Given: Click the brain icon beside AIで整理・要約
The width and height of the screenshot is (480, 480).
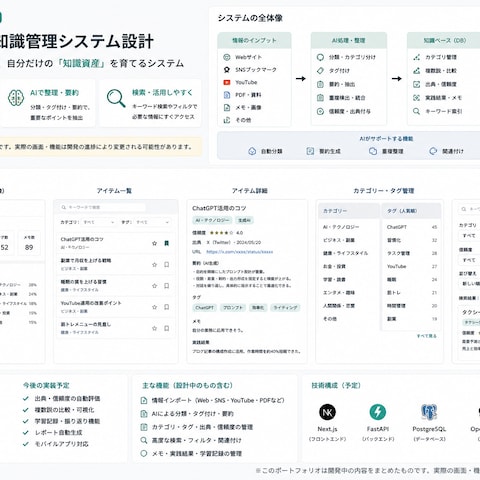Looking at the screenshot, I should tap(16, 98).
